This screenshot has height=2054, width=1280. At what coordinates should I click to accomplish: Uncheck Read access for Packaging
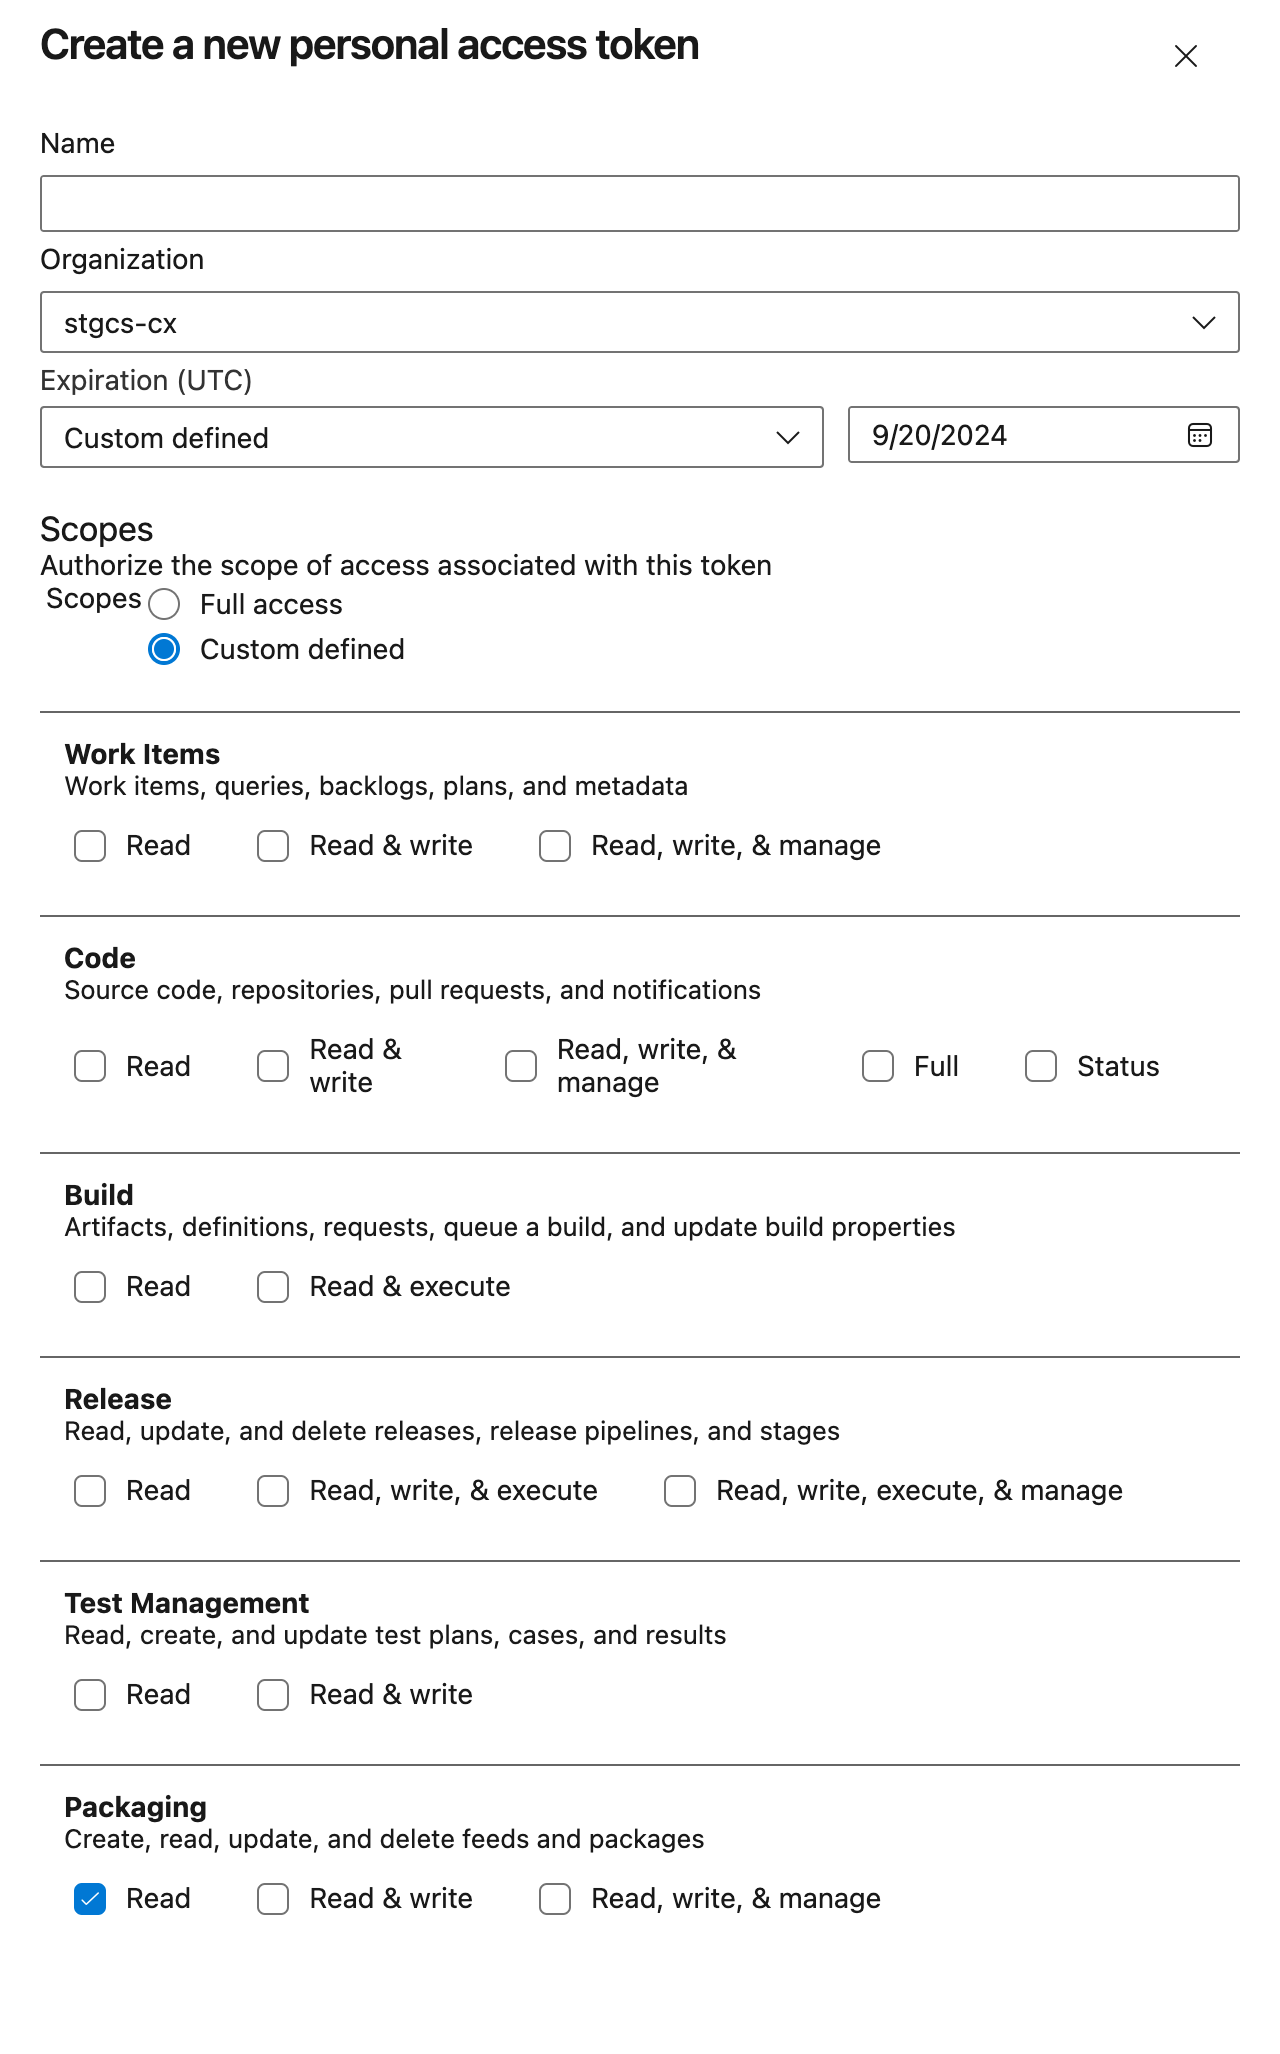89,1898
